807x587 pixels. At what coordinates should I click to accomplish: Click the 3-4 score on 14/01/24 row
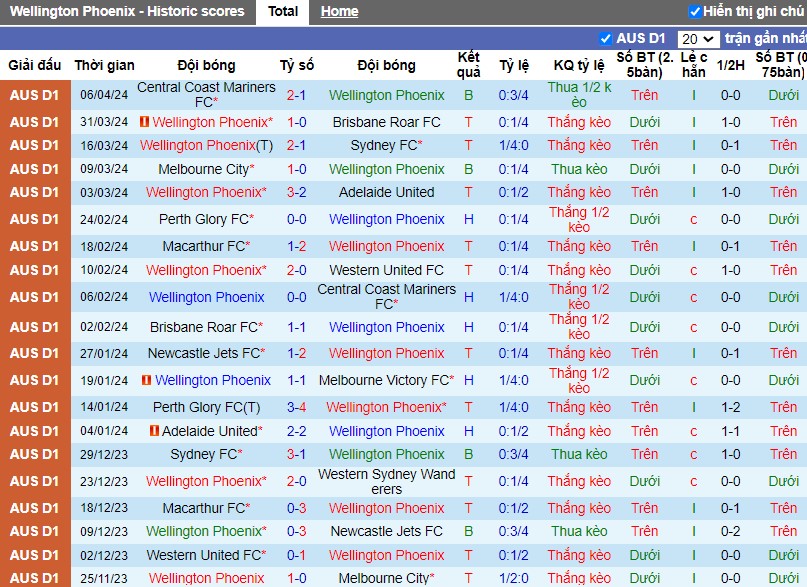pos(296,407)
